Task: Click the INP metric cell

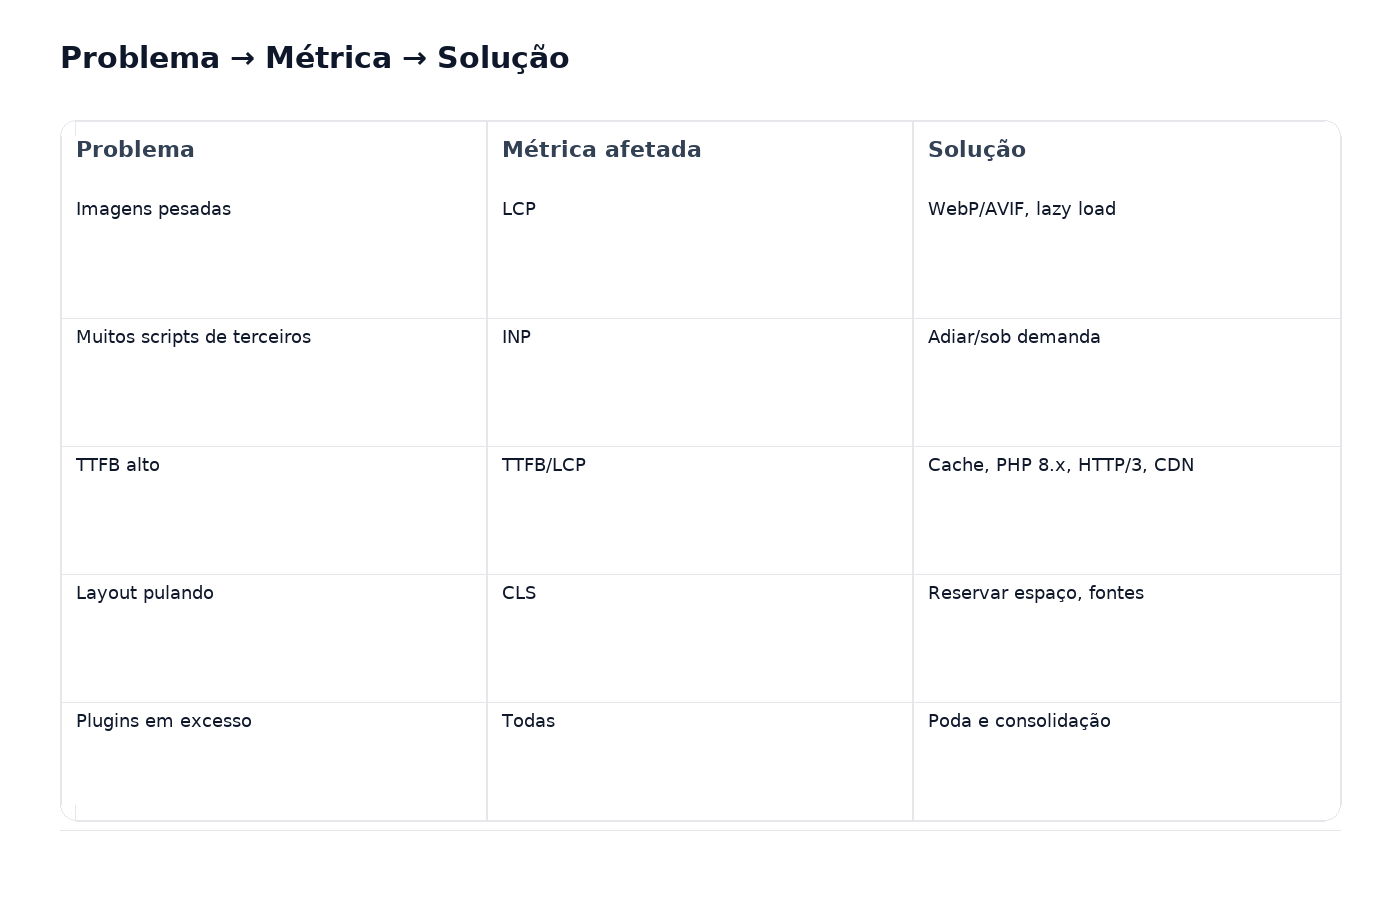Action: [516, 337]
